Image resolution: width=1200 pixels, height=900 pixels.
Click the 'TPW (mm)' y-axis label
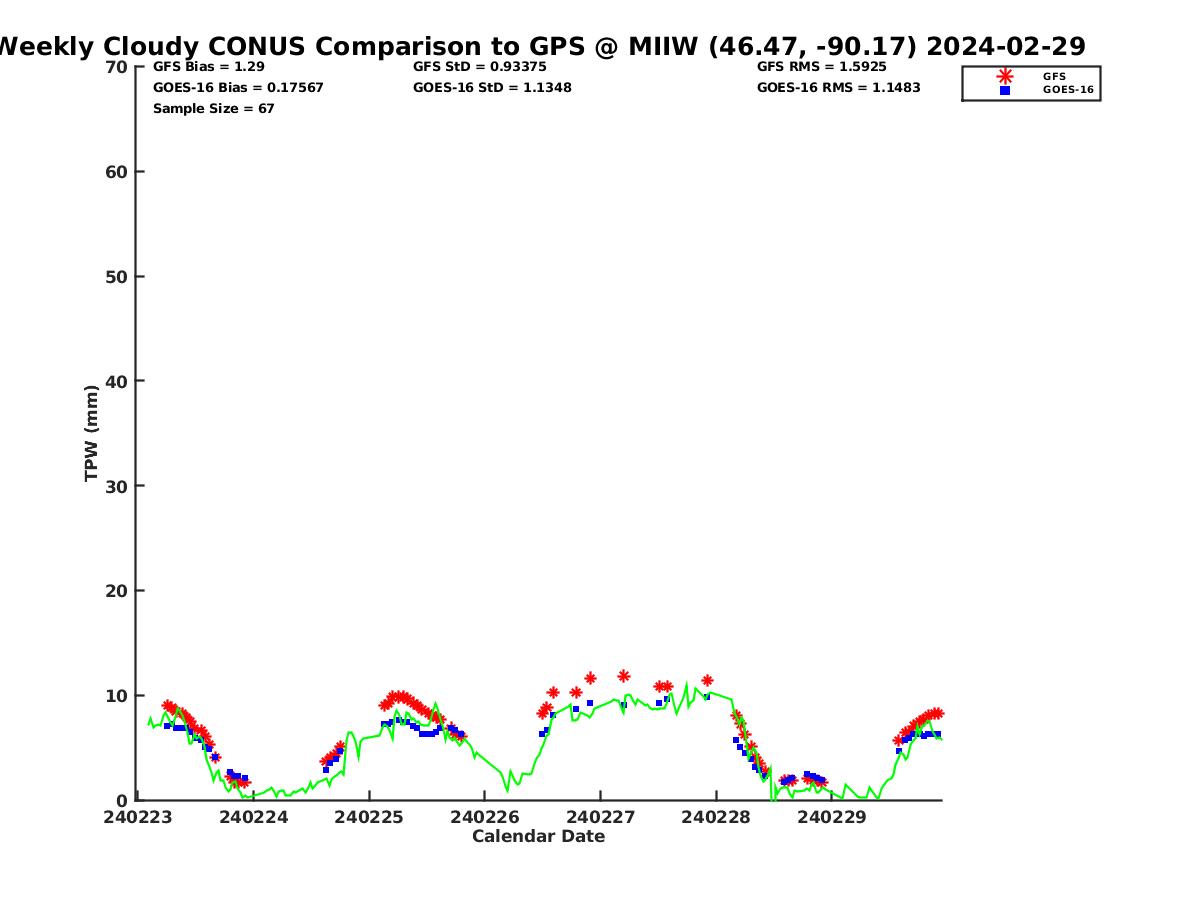tap(92, 433)
